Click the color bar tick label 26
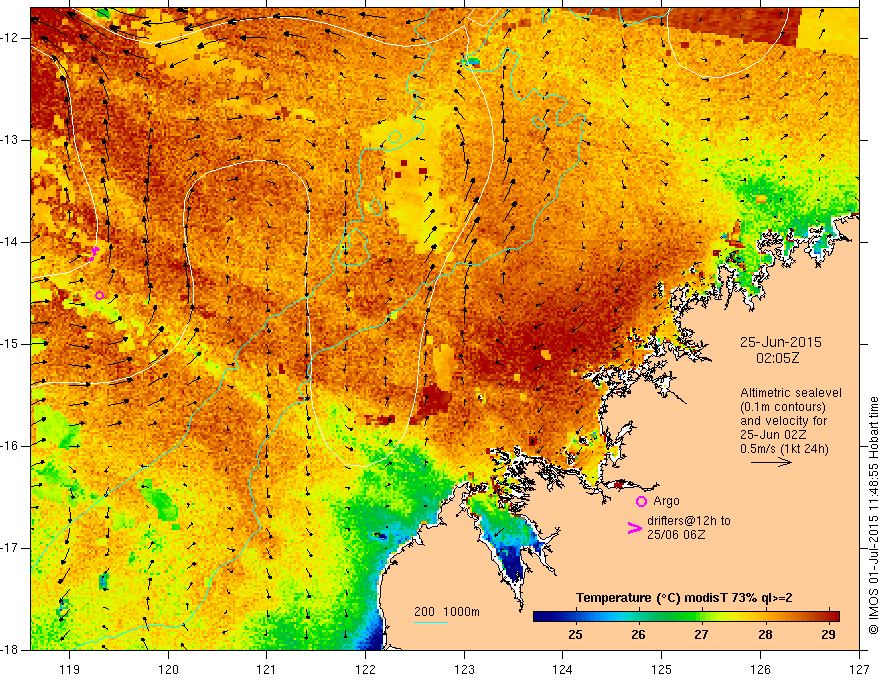This screenshot has width=880, height=680. 638,635
